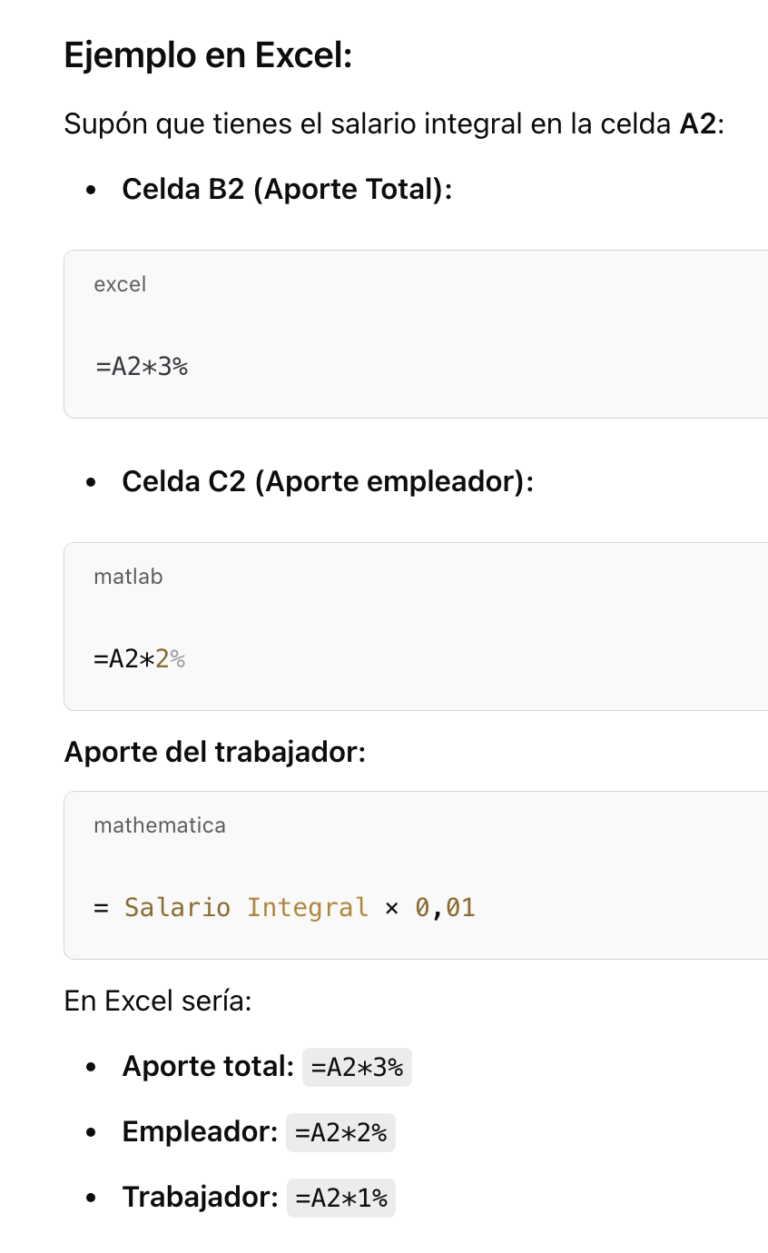768x1253 pixels.
Task: Select the "Celda B2 (Aporte Total):" bullet text
Action: [287, 188]
